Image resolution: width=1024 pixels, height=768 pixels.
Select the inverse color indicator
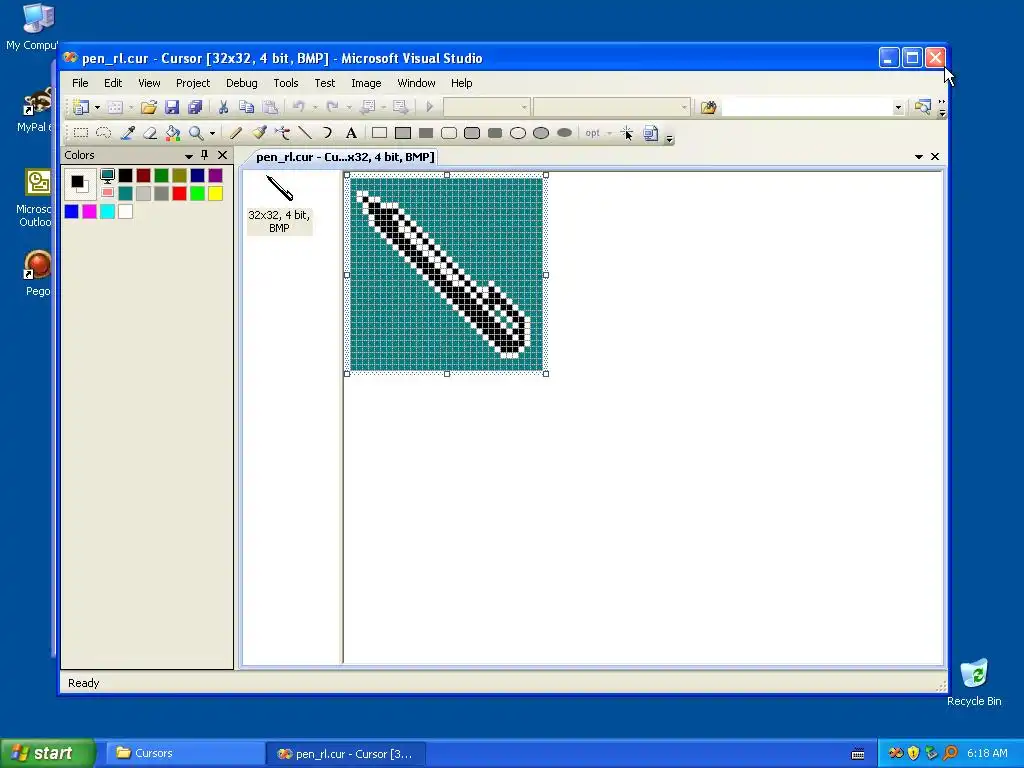point(108,193)
